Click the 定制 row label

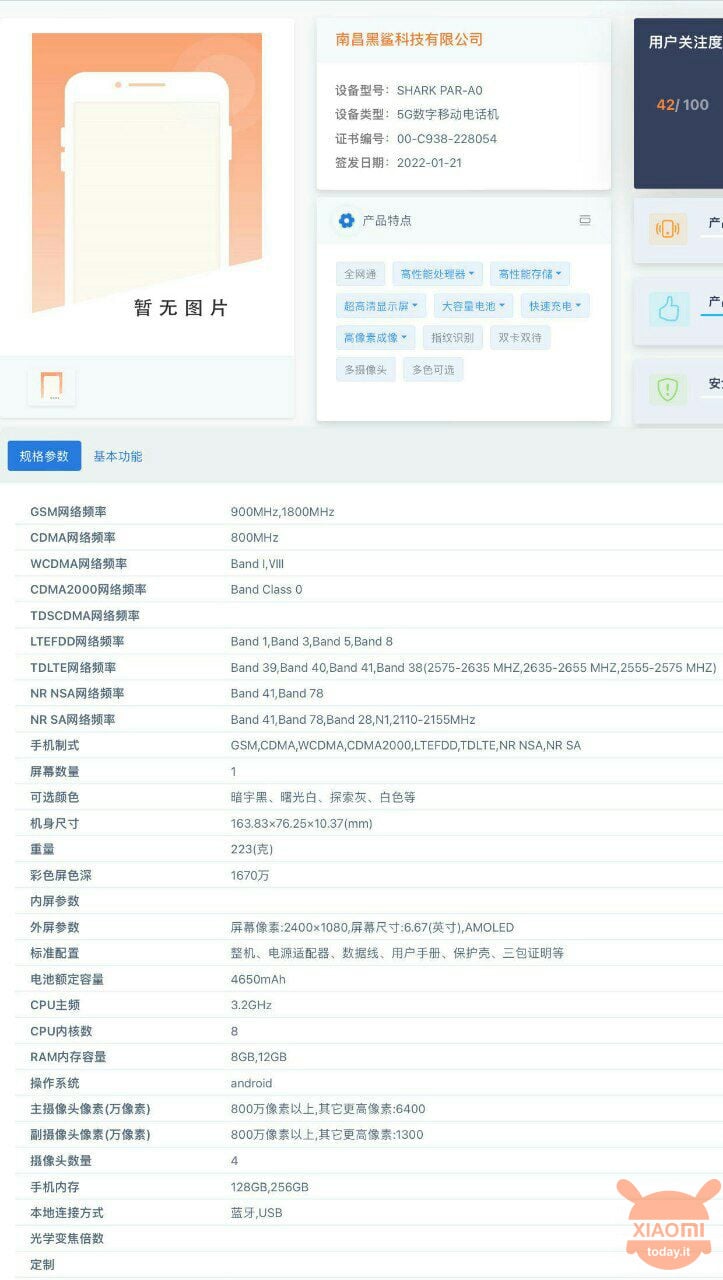[42, 1266]
